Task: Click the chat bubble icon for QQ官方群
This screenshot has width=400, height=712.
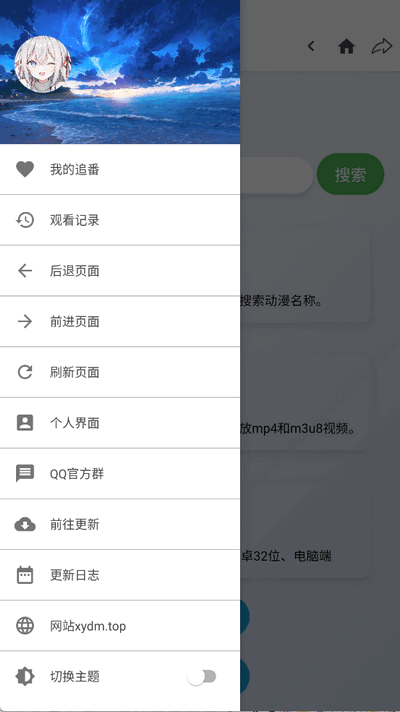Action: [25, 474]
